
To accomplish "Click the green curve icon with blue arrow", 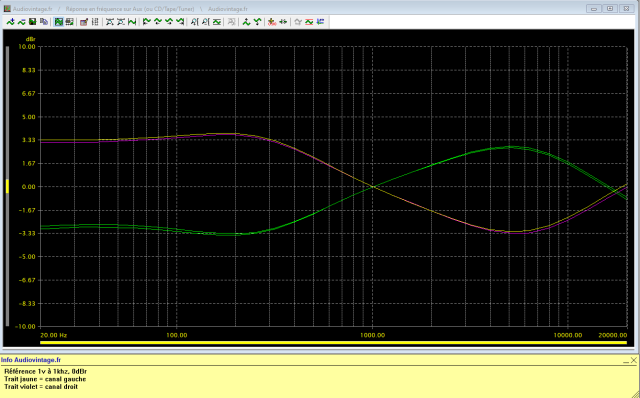I will [10, 22].
